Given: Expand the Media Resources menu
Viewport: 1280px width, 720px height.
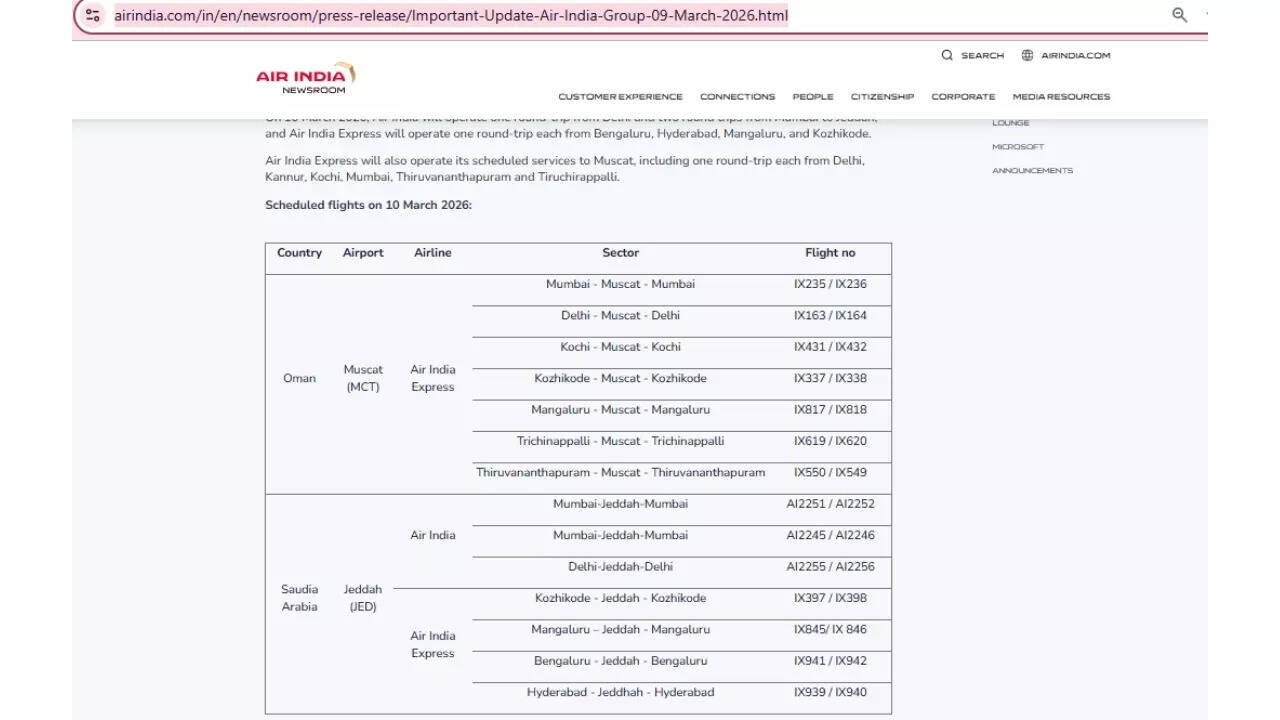Looking at the screenshot, I should coord(1061,97).
